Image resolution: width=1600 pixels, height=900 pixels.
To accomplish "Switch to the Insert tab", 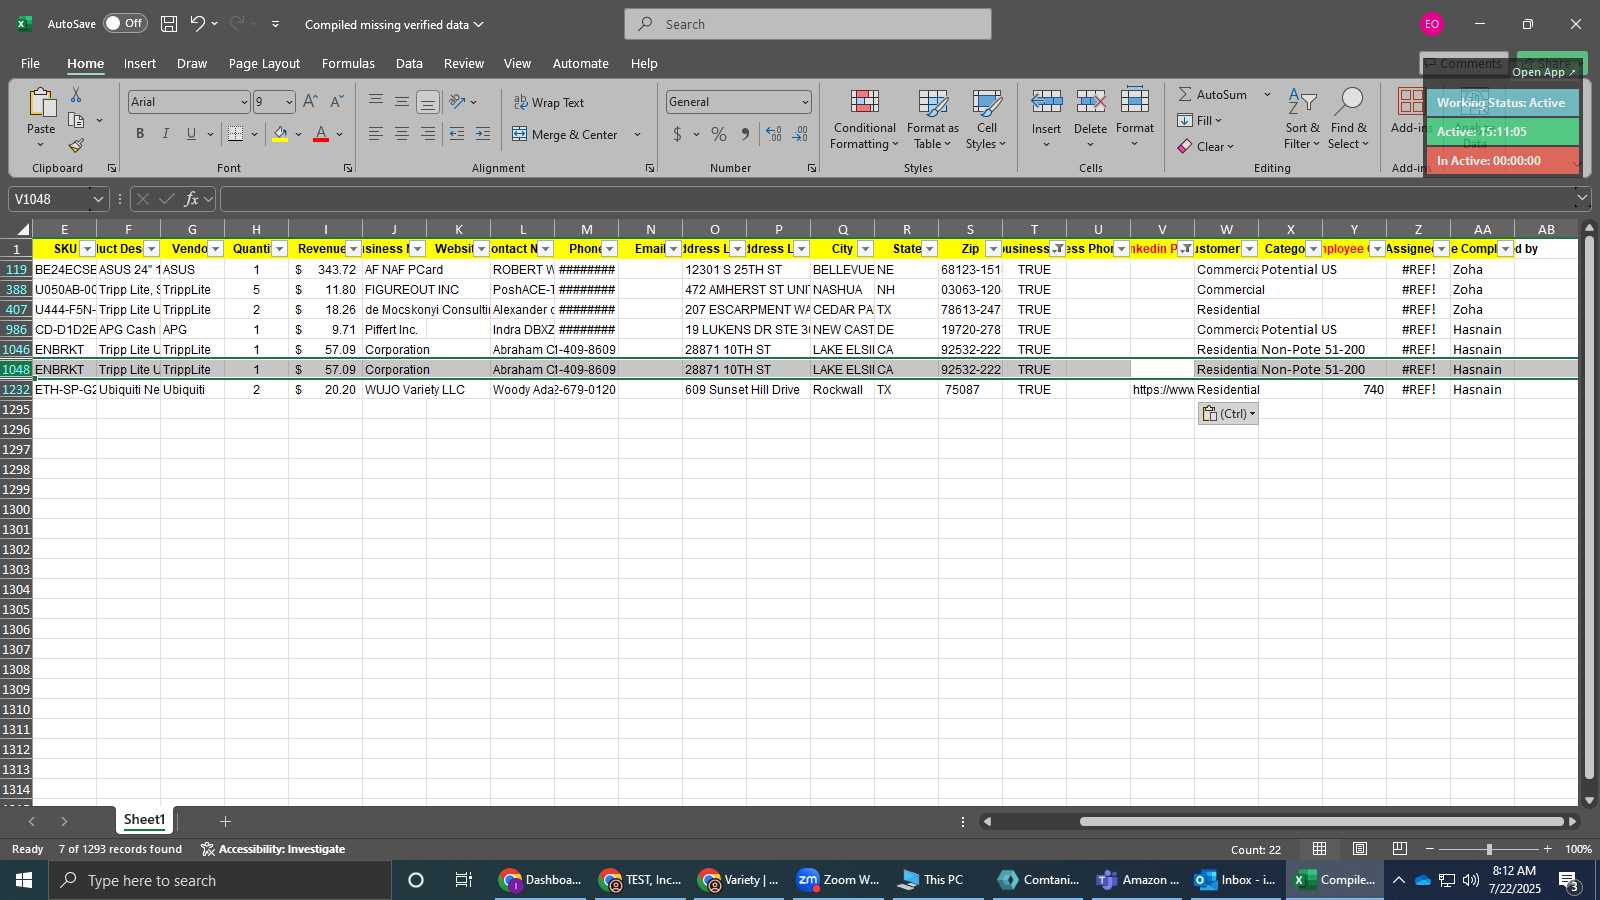I will [140, 63].
